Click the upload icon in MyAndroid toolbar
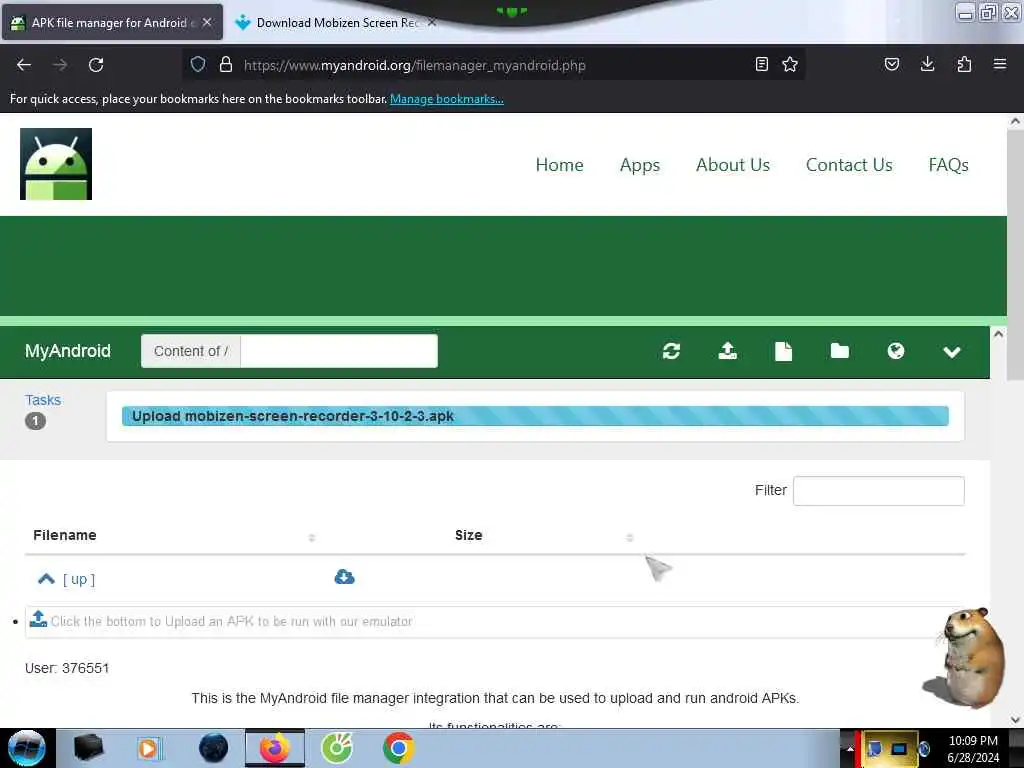 coord(728,351)
